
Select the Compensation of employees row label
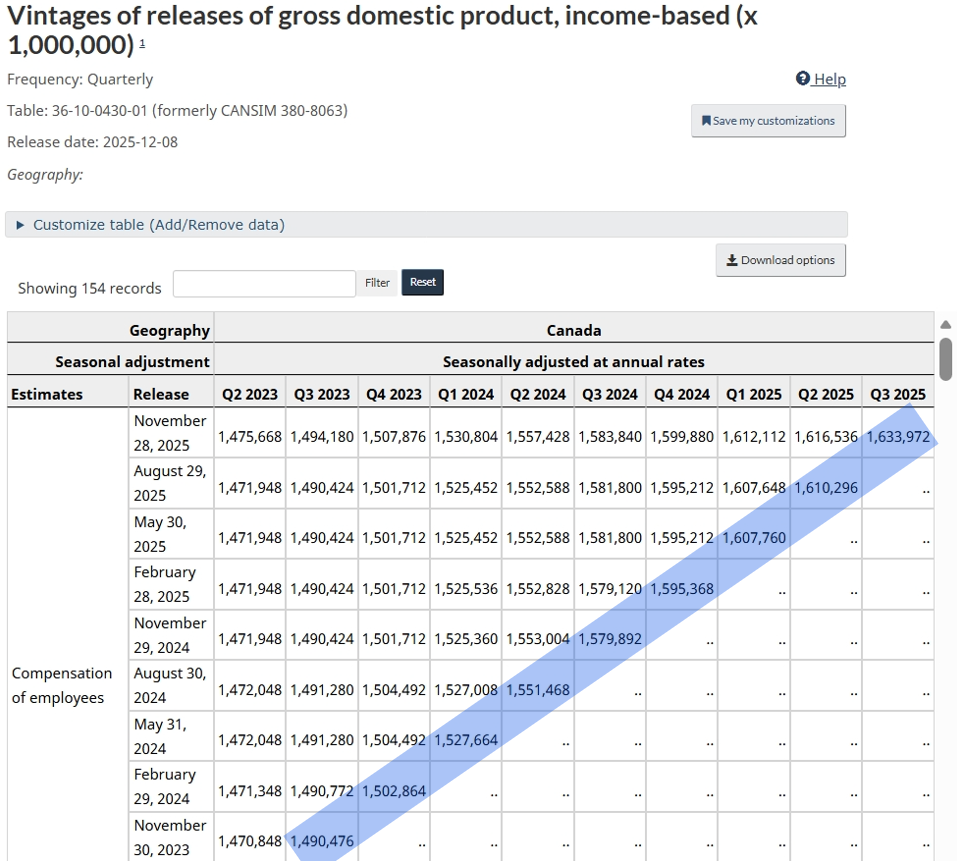(62, 685)
